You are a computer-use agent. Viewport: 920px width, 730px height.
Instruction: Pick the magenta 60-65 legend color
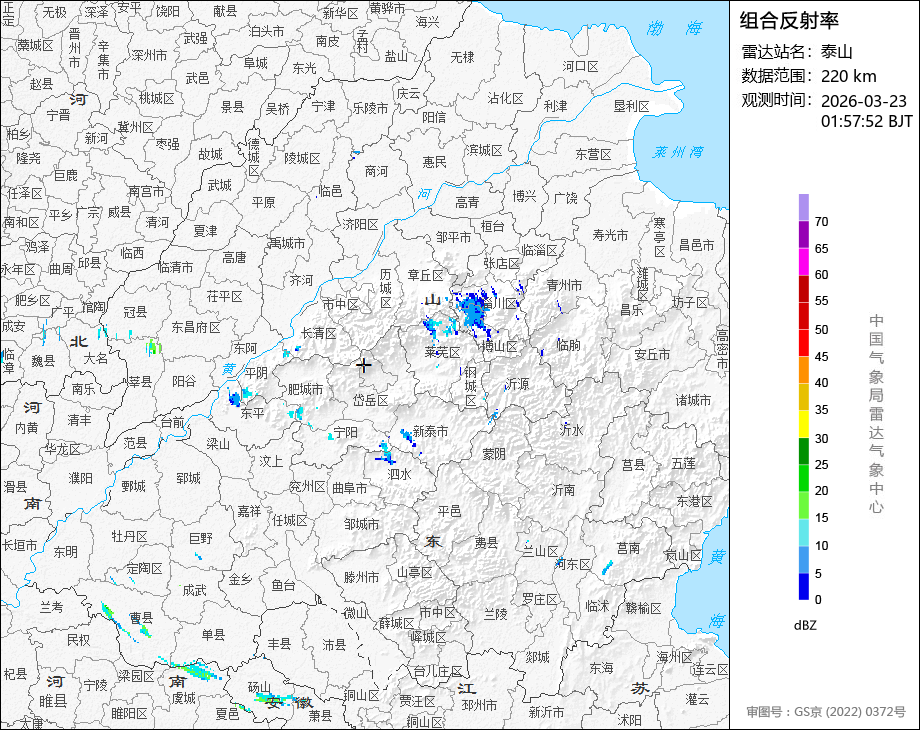(804, 261)
